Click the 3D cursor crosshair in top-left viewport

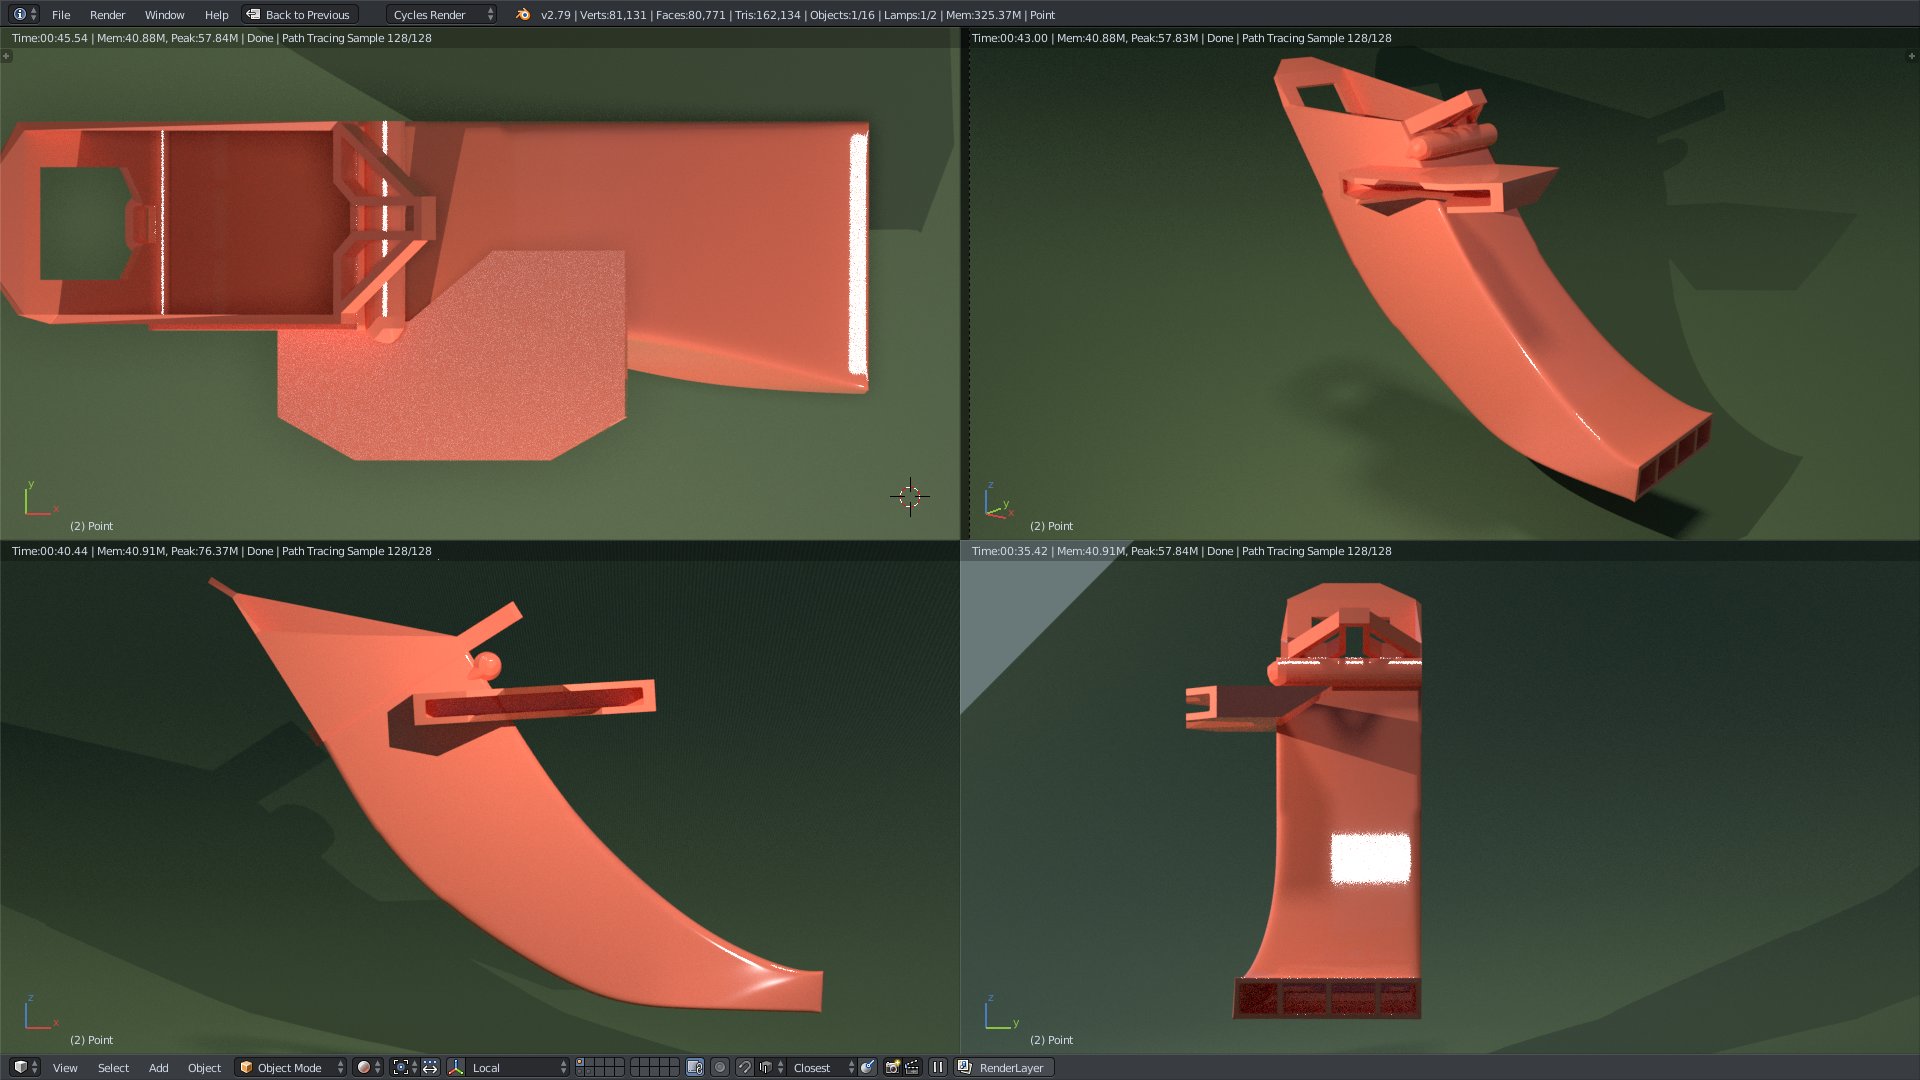(x=910, y=496)
